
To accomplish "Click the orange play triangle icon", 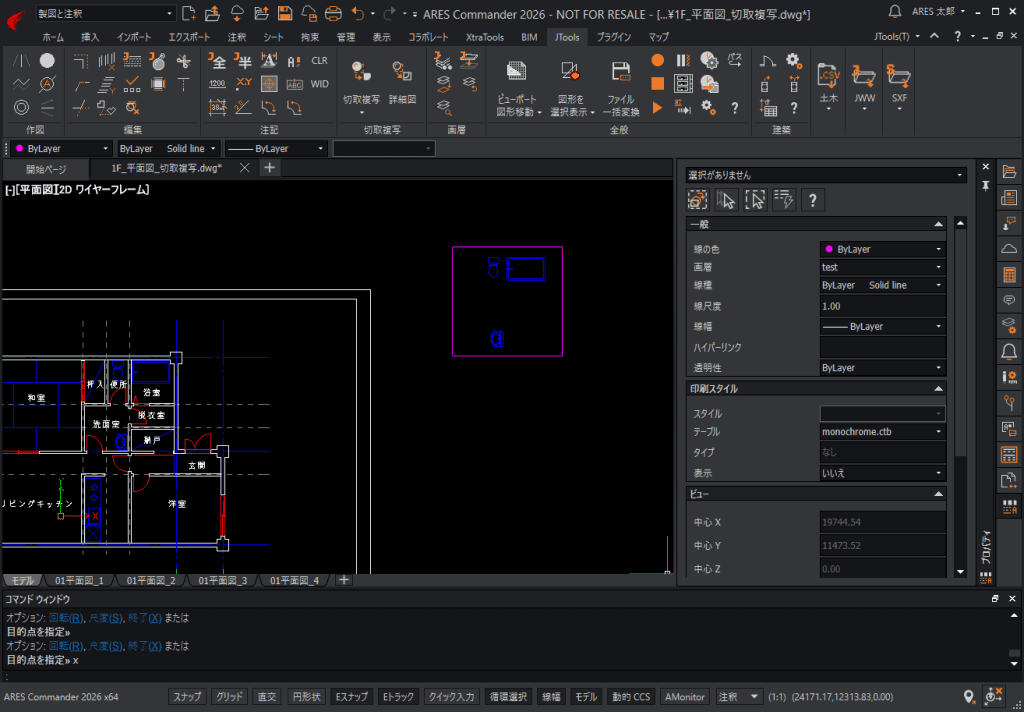I will click(x=658, y=107).
